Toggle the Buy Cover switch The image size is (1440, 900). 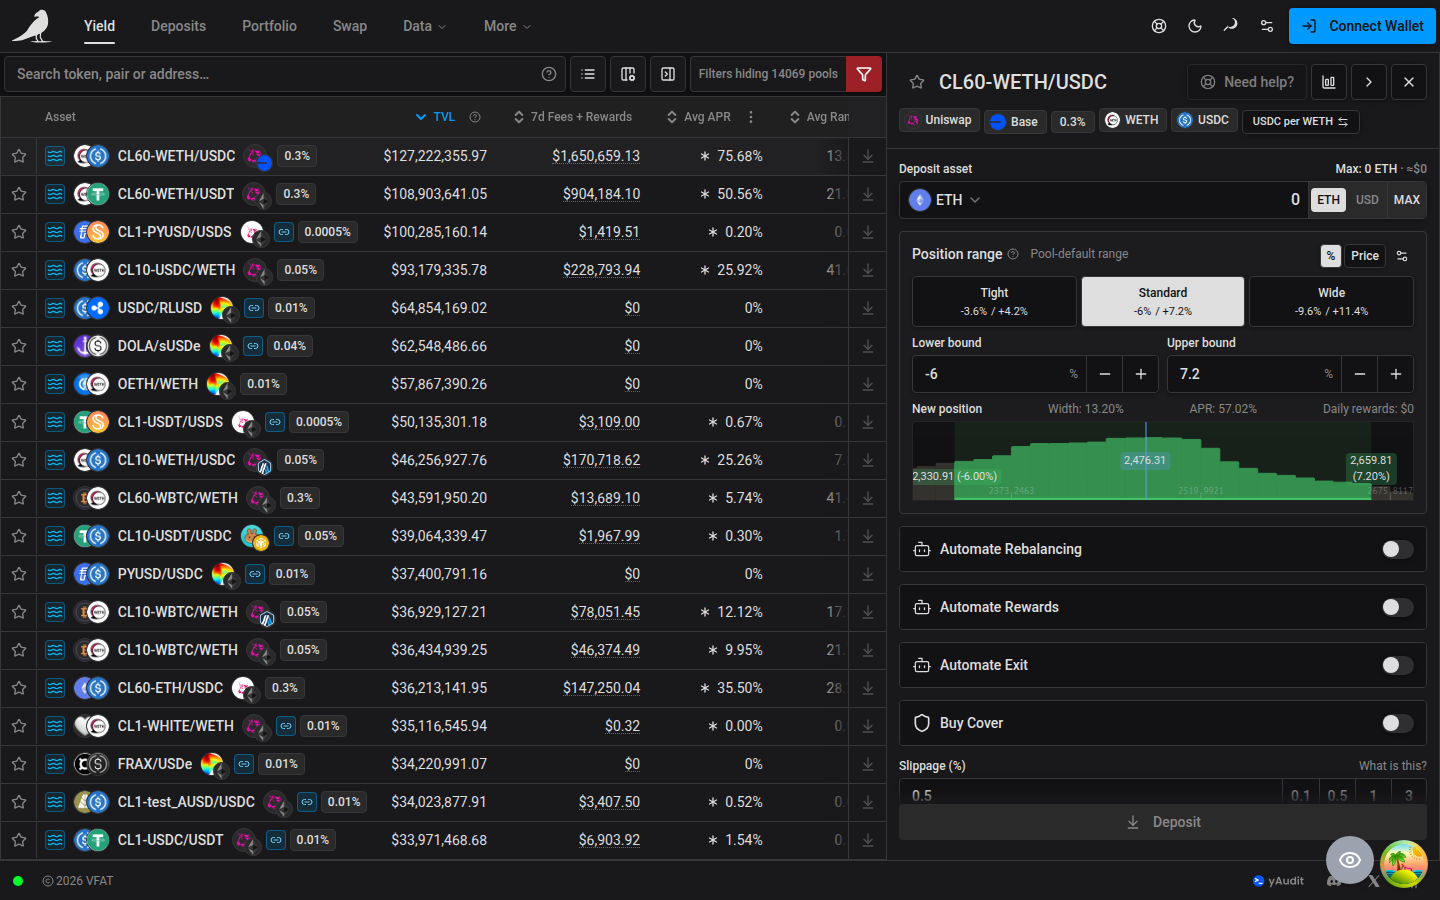(x=1397, y=723)
